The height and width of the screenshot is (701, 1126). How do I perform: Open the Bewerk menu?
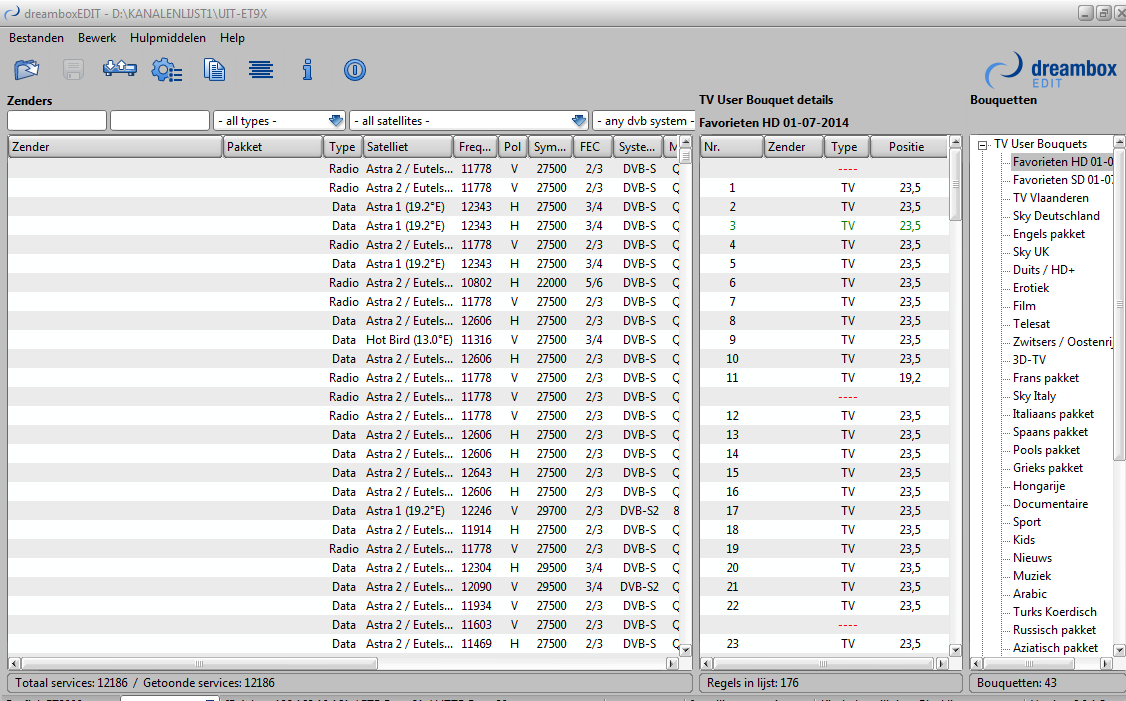point(97,38)
